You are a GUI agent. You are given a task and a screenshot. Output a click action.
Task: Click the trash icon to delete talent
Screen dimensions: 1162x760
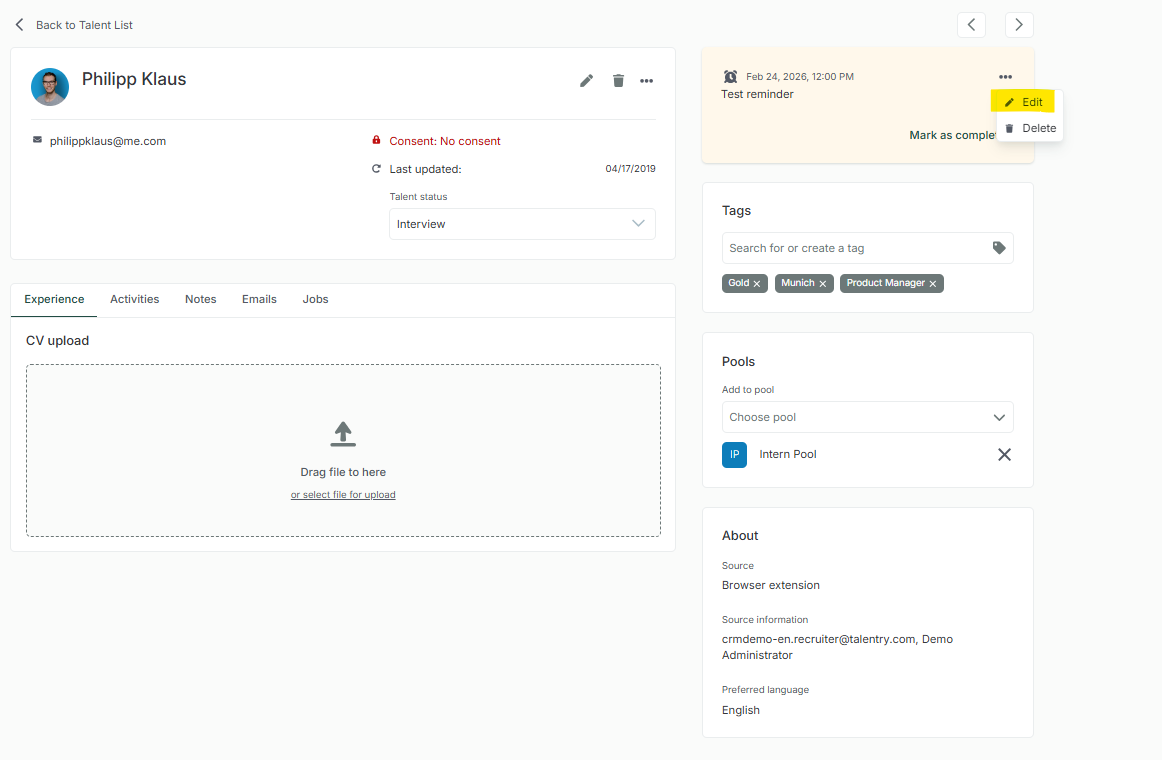click(618, 81)
